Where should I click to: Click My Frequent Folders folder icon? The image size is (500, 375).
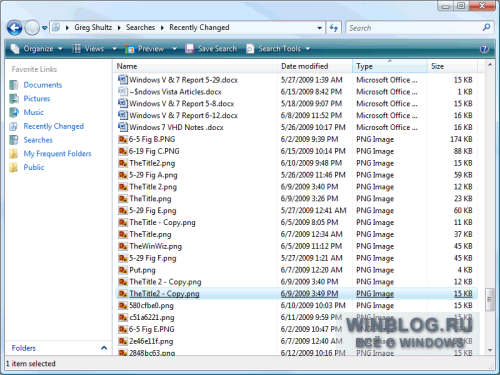(14, 154)
